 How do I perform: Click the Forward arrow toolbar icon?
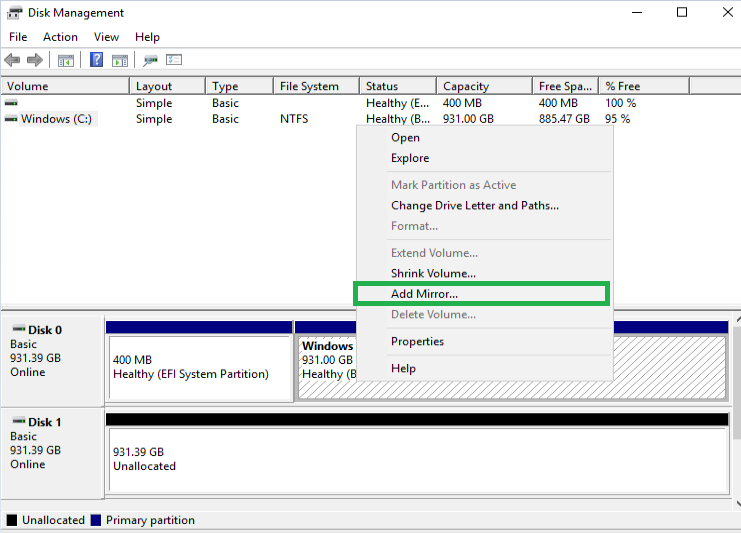coord(35,60)
